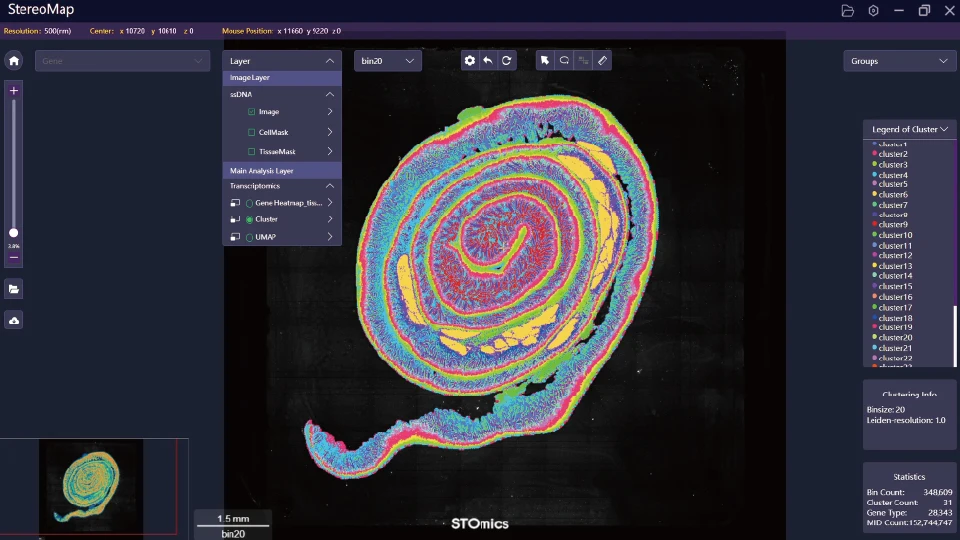960x540 pixels.
Task: Undo the last action with the arrow icon
Action: click(488, 61)
